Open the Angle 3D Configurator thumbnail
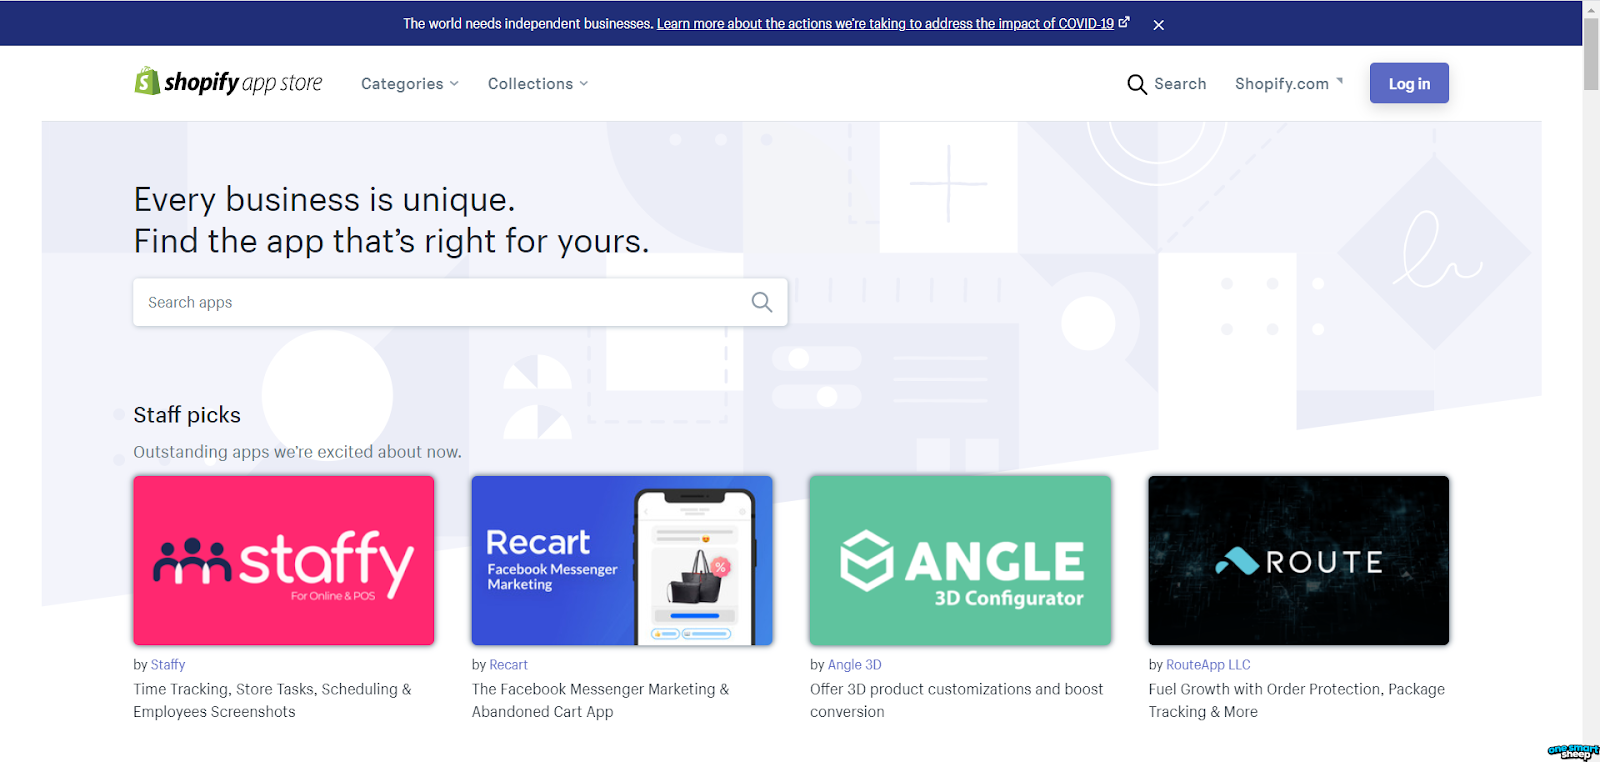 (960, 560)
